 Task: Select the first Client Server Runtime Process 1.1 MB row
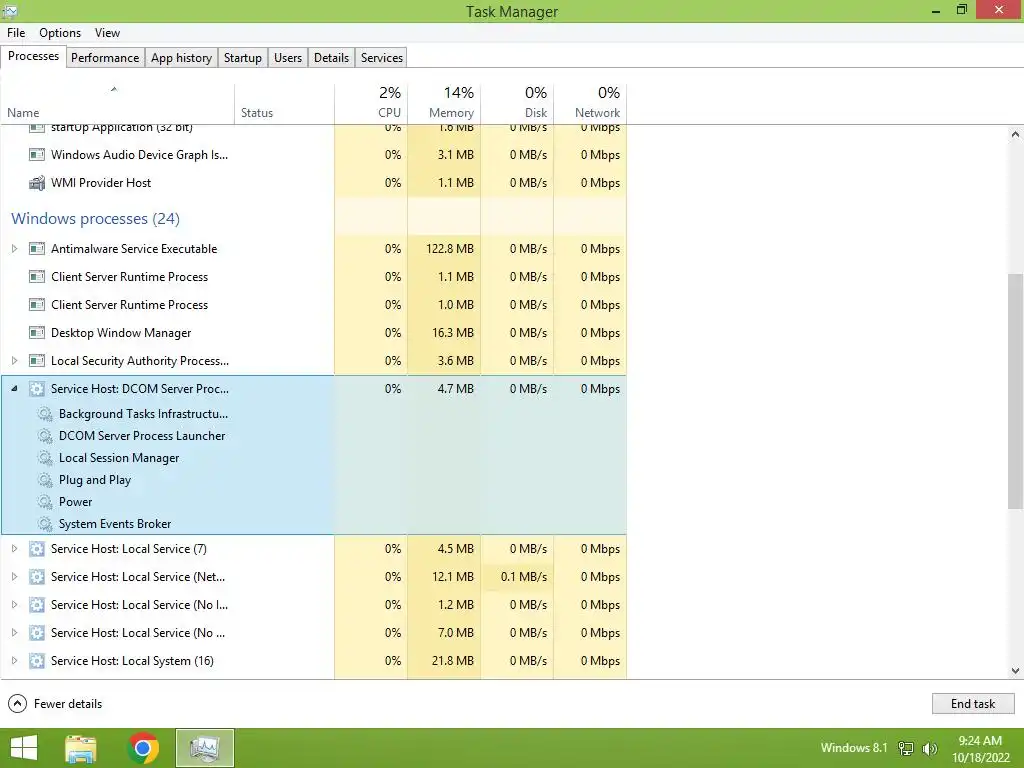point(313,277)
